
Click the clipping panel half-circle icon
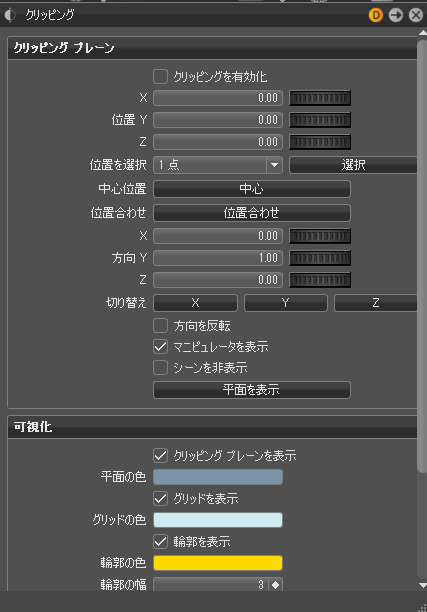10,15
